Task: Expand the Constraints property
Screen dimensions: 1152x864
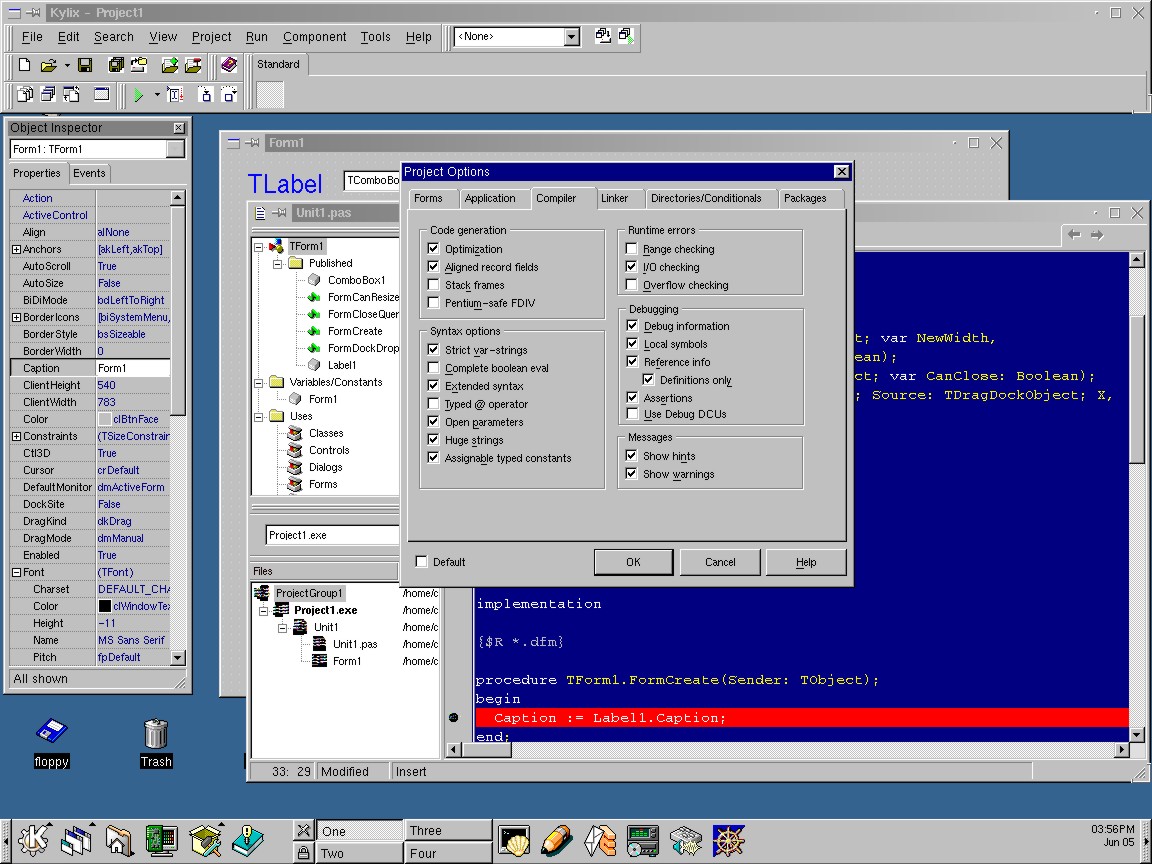Action: tap(16, 436)
